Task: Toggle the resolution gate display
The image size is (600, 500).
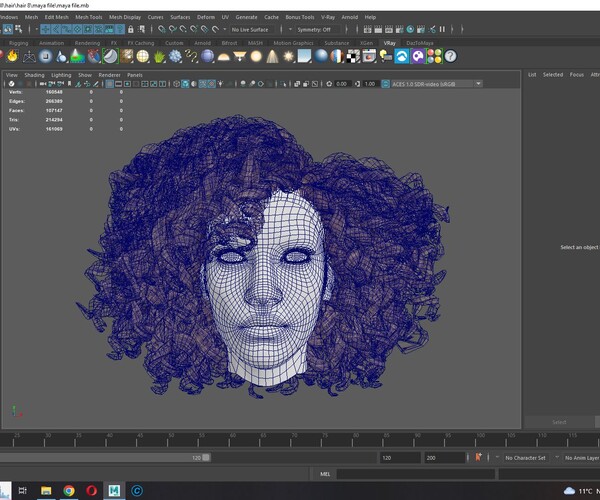Action: pos(127,84)
